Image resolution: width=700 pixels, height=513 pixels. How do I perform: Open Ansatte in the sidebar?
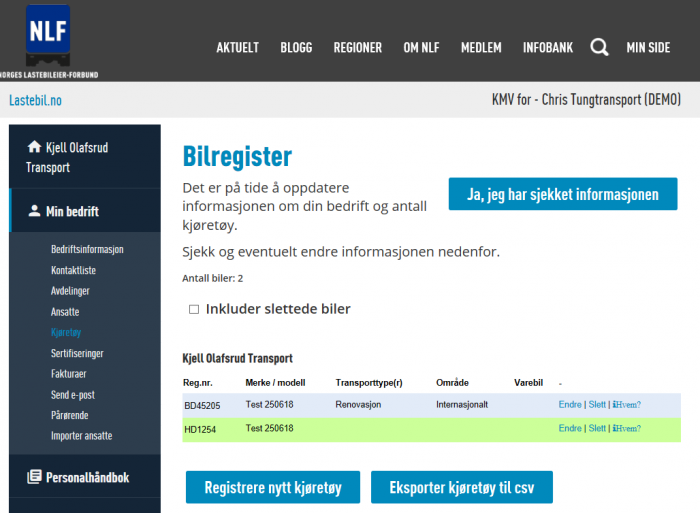click(65, 312)
